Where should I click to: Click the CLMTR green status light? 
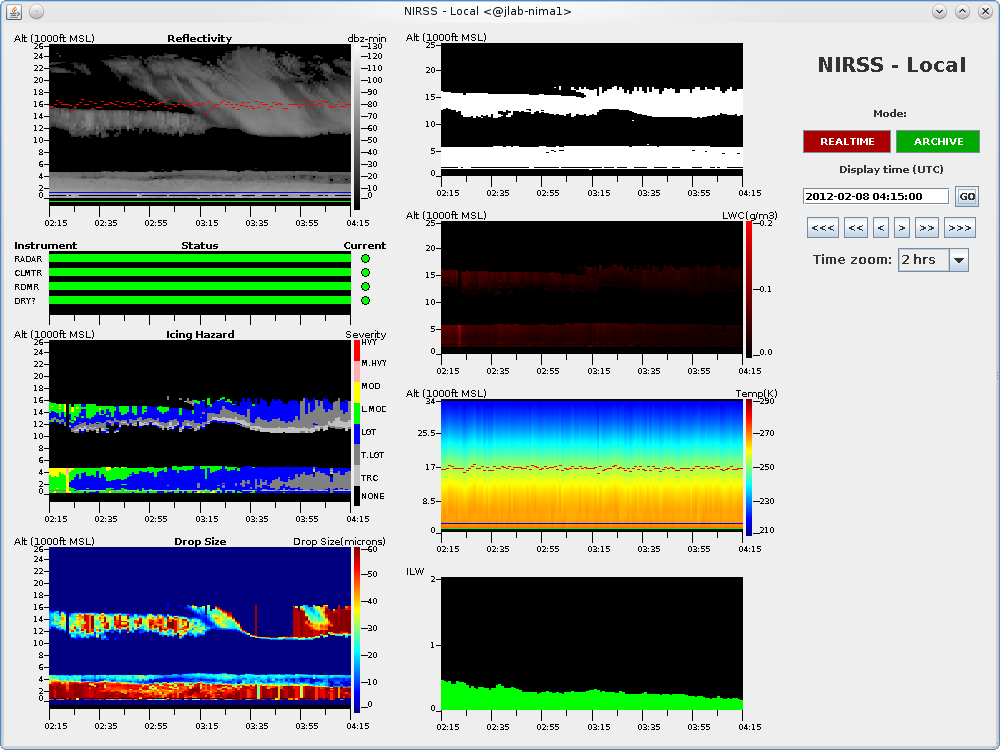click(x=365, y=272)
